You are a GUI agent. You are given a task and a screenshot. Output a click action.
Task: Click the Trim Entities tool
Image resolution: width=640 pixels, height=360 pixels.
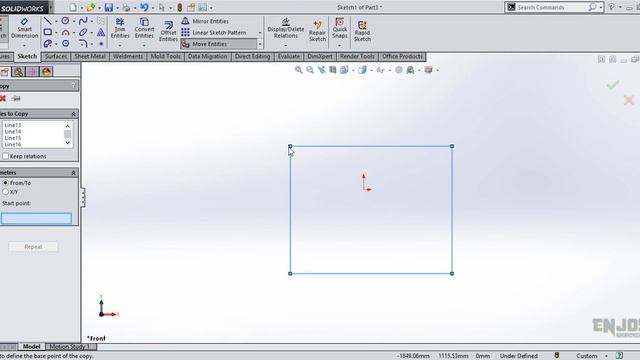point(120,28)
